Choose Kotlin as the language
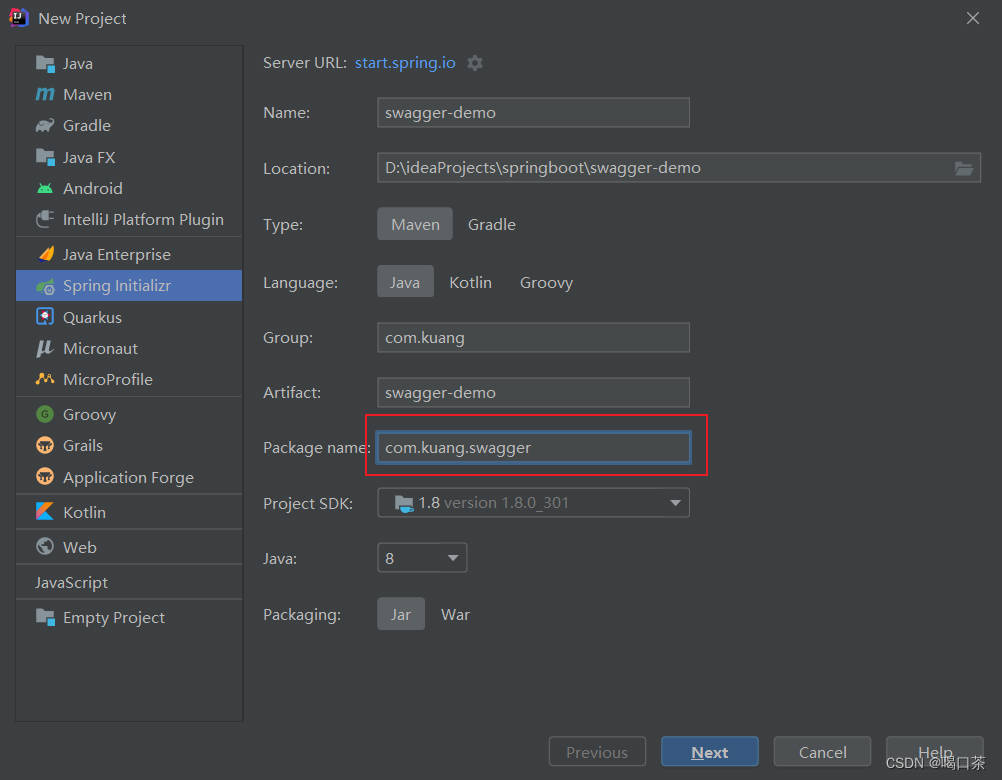1002x780 pixels. pyautogui.click(x=470, y=282)
